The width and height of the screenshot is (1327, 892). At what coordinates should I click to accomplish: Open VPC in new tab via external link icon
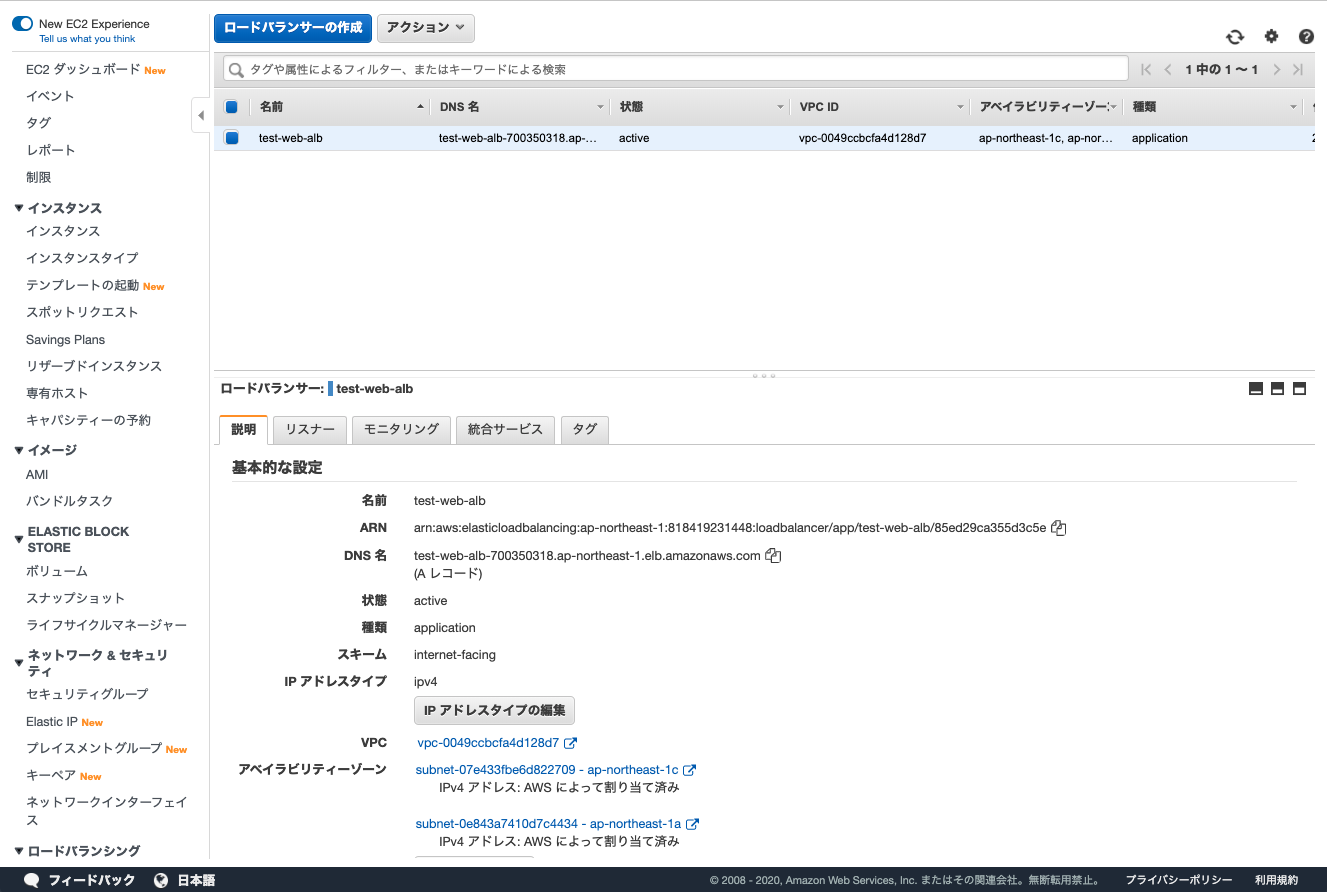click(x=572, y=743)
